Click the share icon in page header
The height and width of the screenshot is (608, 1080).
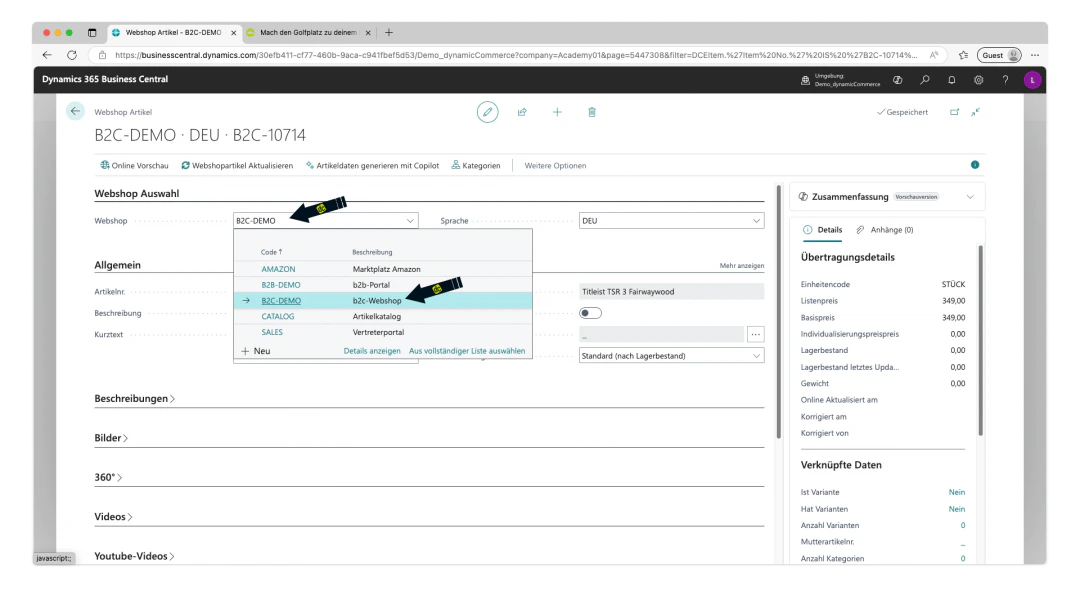point(522,112)
